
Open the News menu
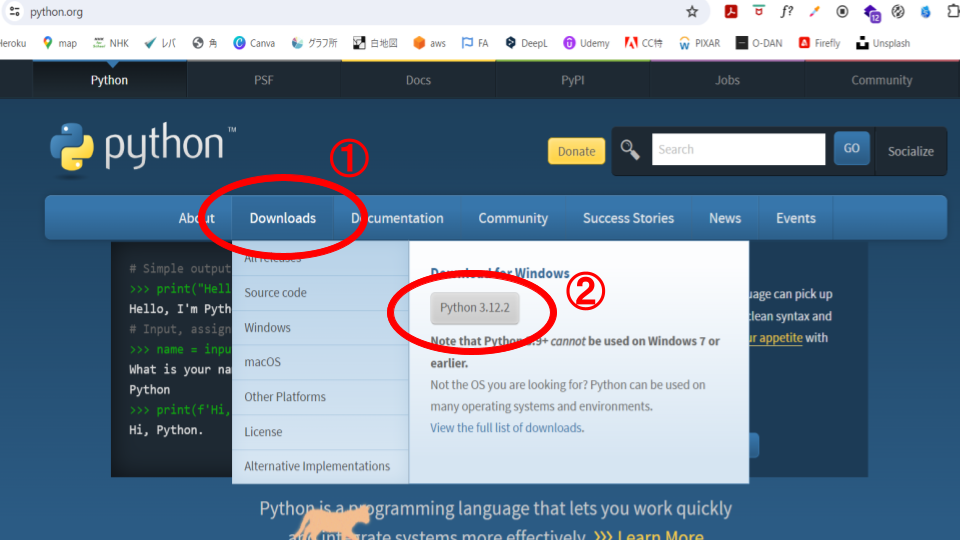point(725,218)
